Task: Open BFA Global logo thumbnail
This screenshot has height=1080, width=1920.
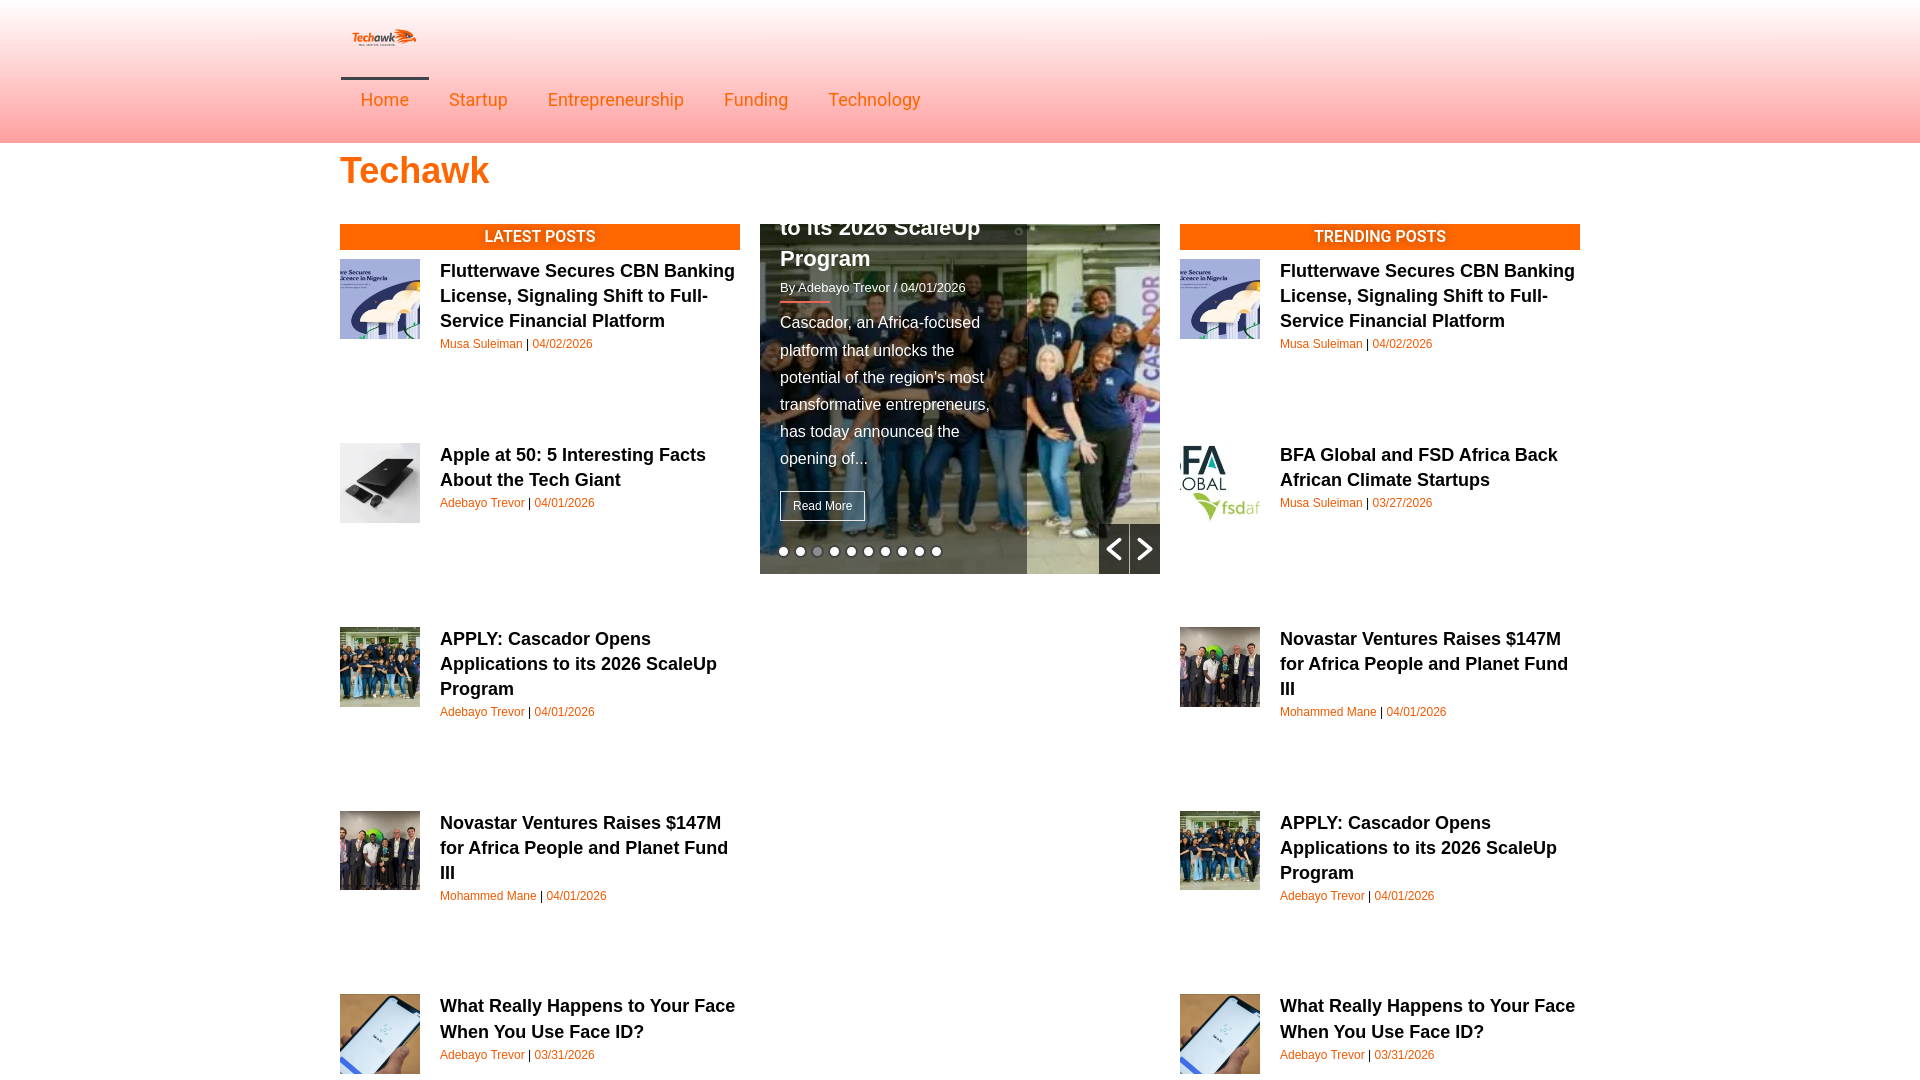Action: click(1220, 483)
